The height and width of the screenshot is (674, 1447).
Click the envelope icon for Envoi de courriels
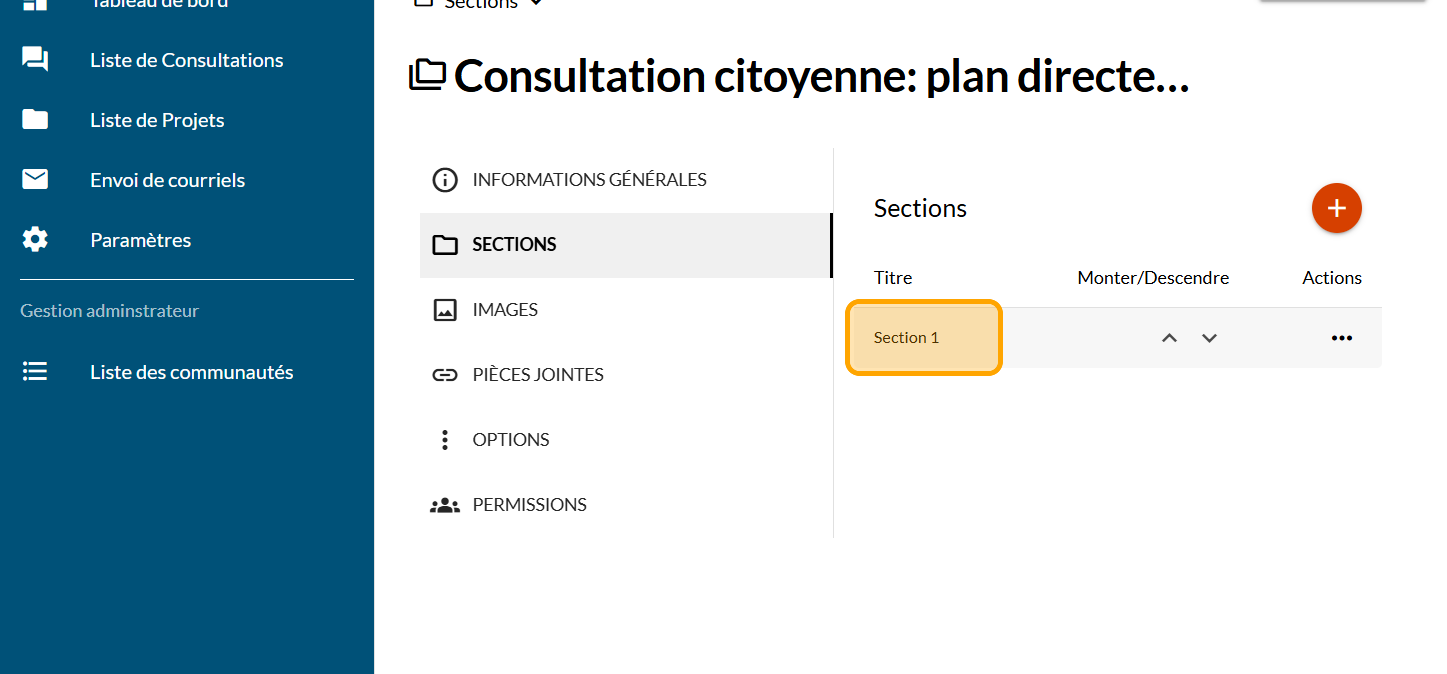point(35,180)
